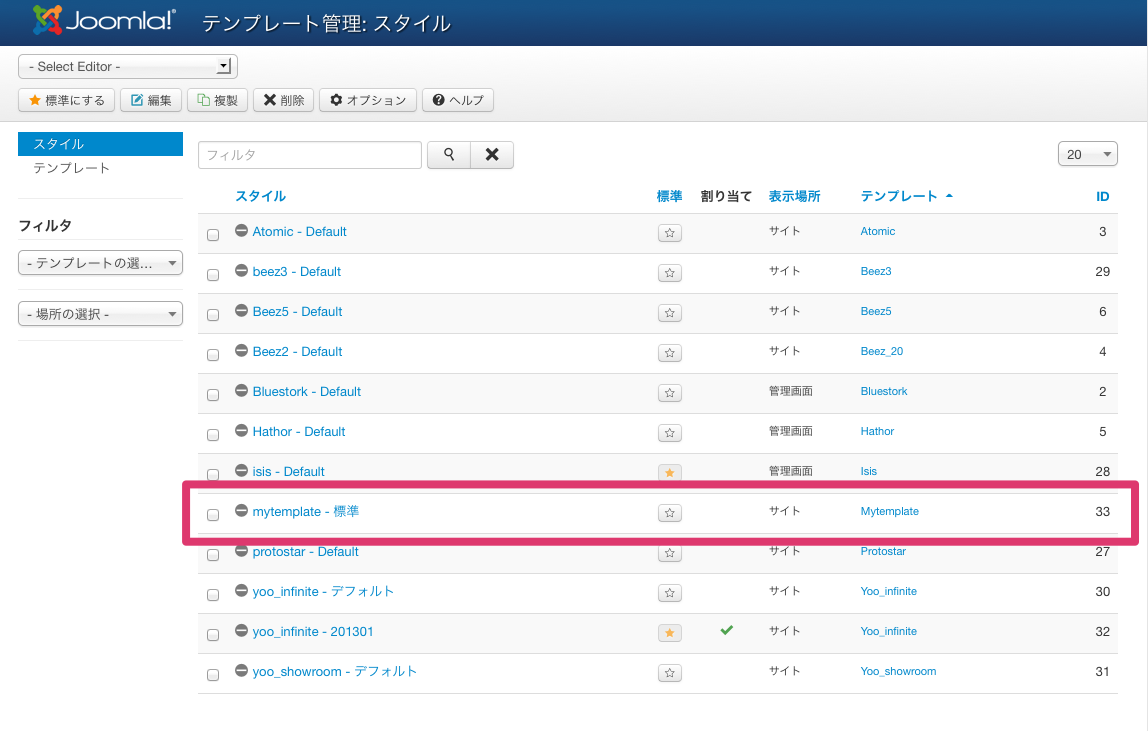This screenshot has height=731, width=1148.
Task: Change list limit using the 20 dropdown
Action: (1088, 153)
